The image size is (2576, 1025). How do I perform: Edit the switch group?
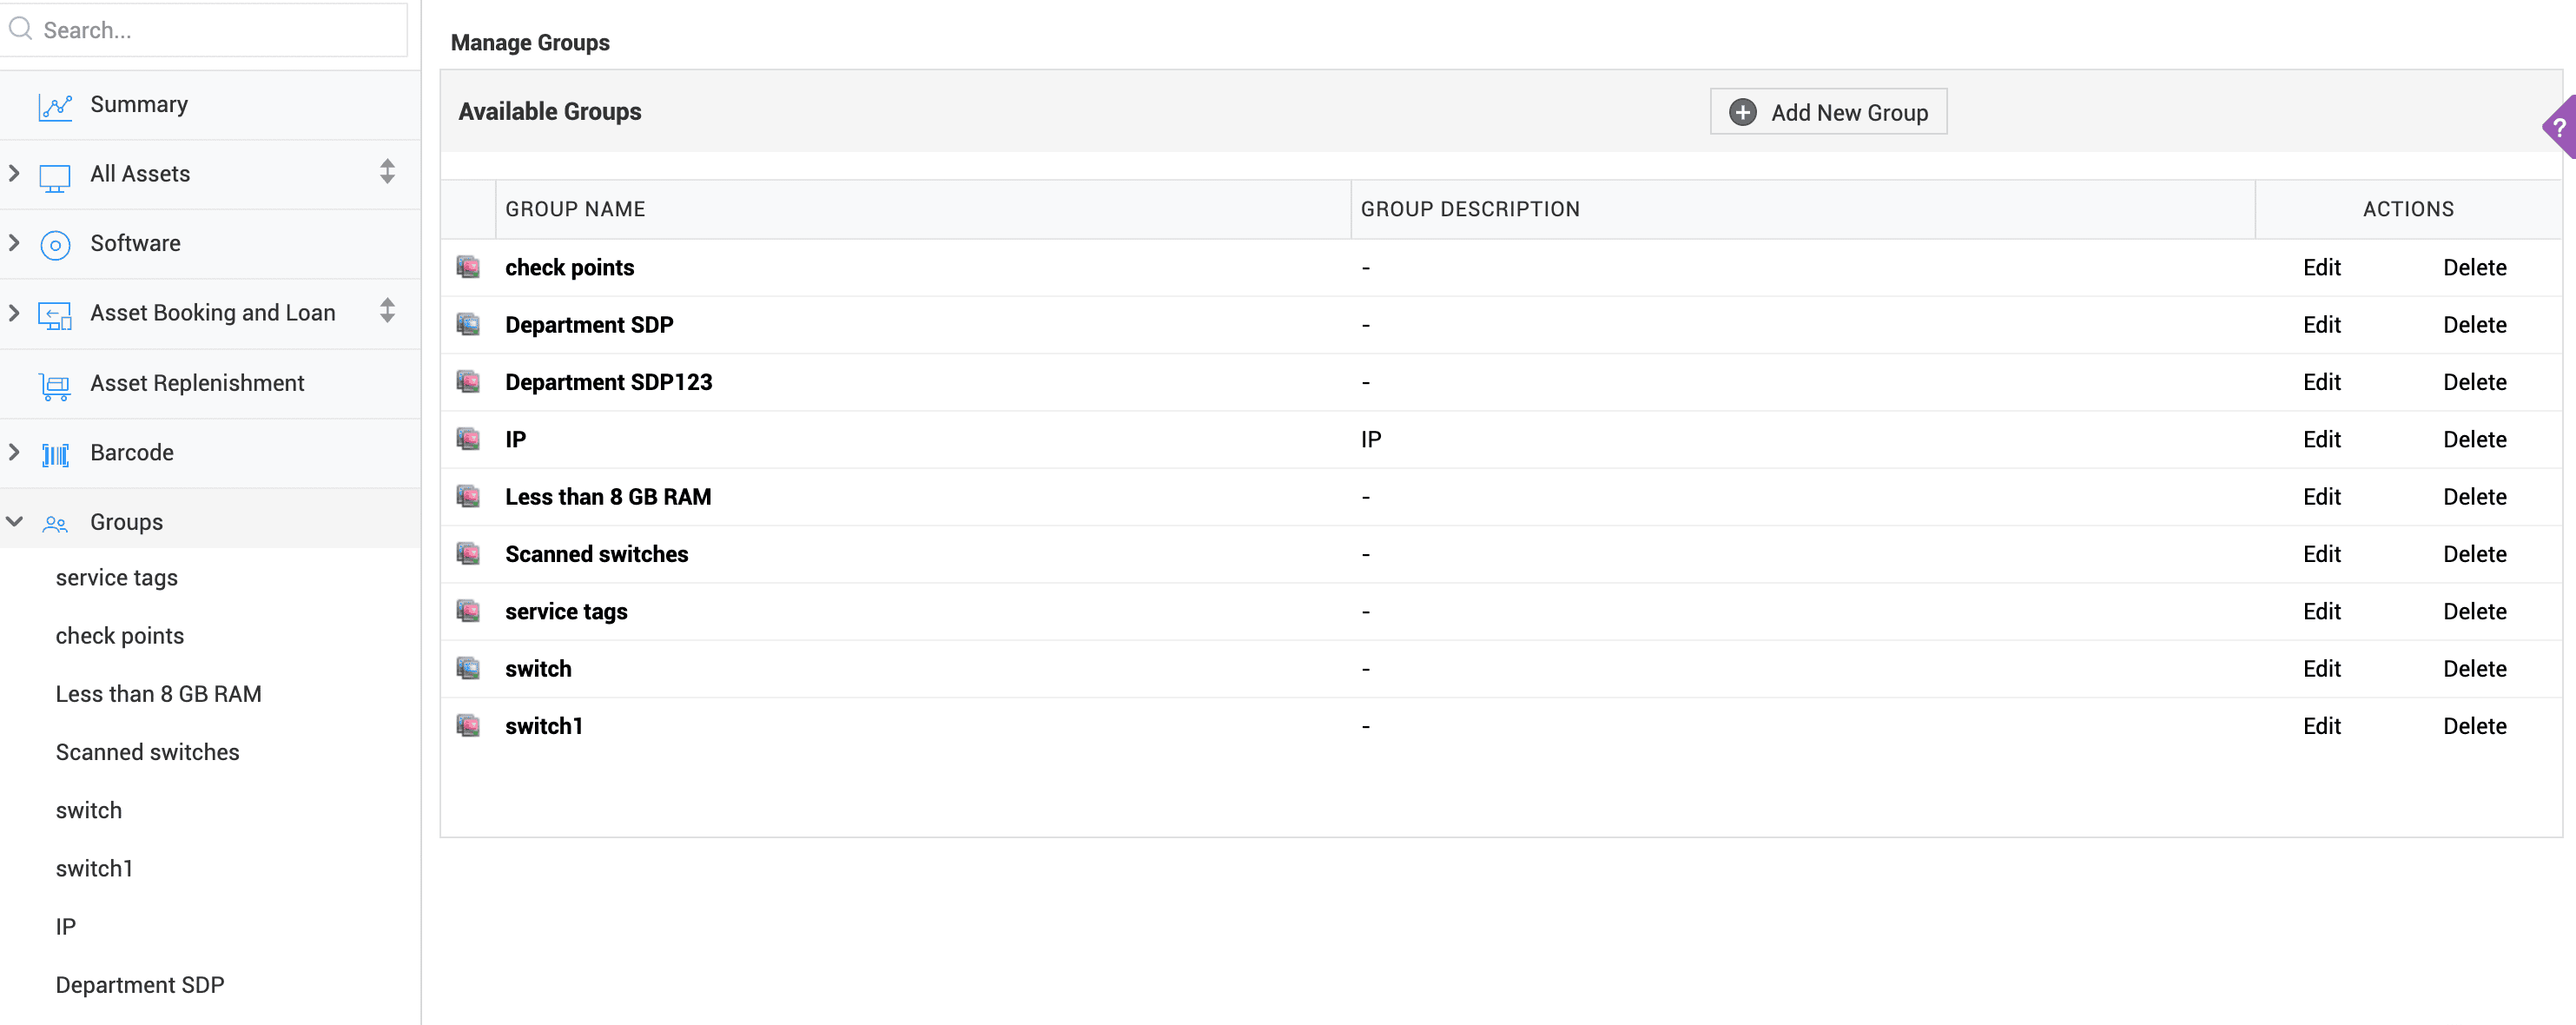click(x=2321, y=669)
